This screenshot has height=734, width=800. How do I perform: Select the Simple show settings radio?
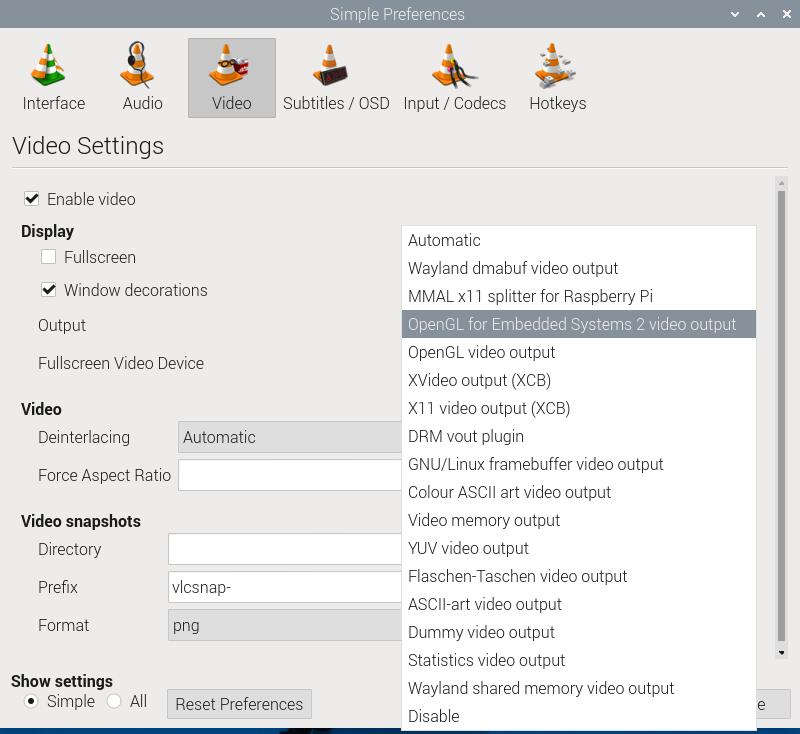pyautogui.click(x=31, y=701)
